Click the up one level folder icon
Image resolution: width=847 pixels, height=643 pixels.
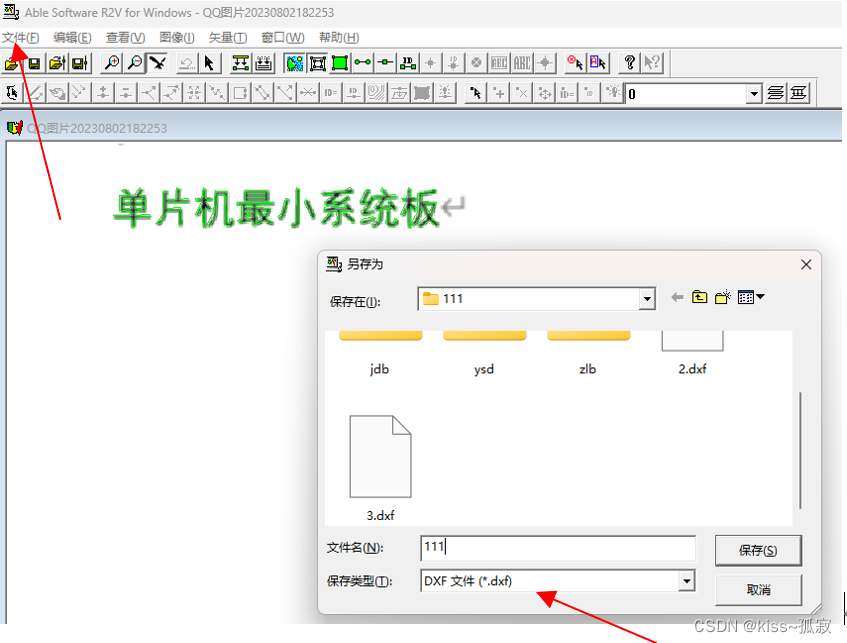(x=700, y=297)
